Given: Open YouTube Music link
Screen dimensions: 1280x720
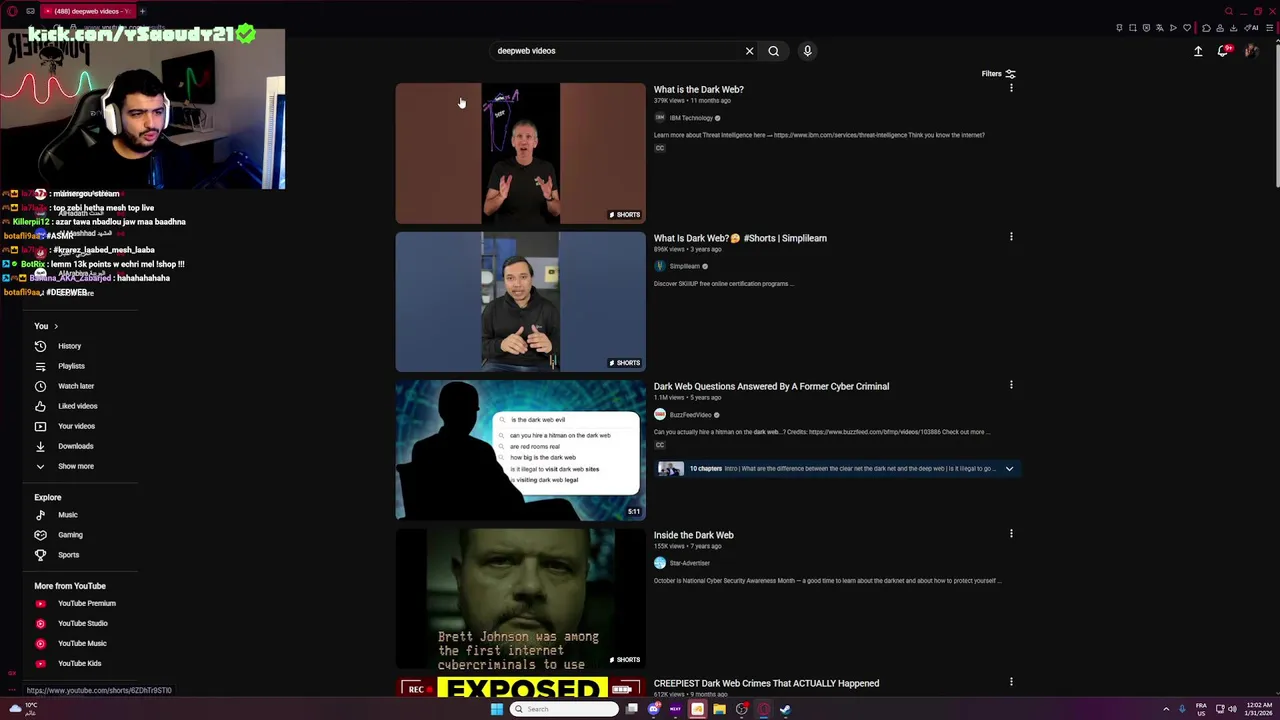Looking at the screenshot, I should pyautogui.click(x=71, y=643).
